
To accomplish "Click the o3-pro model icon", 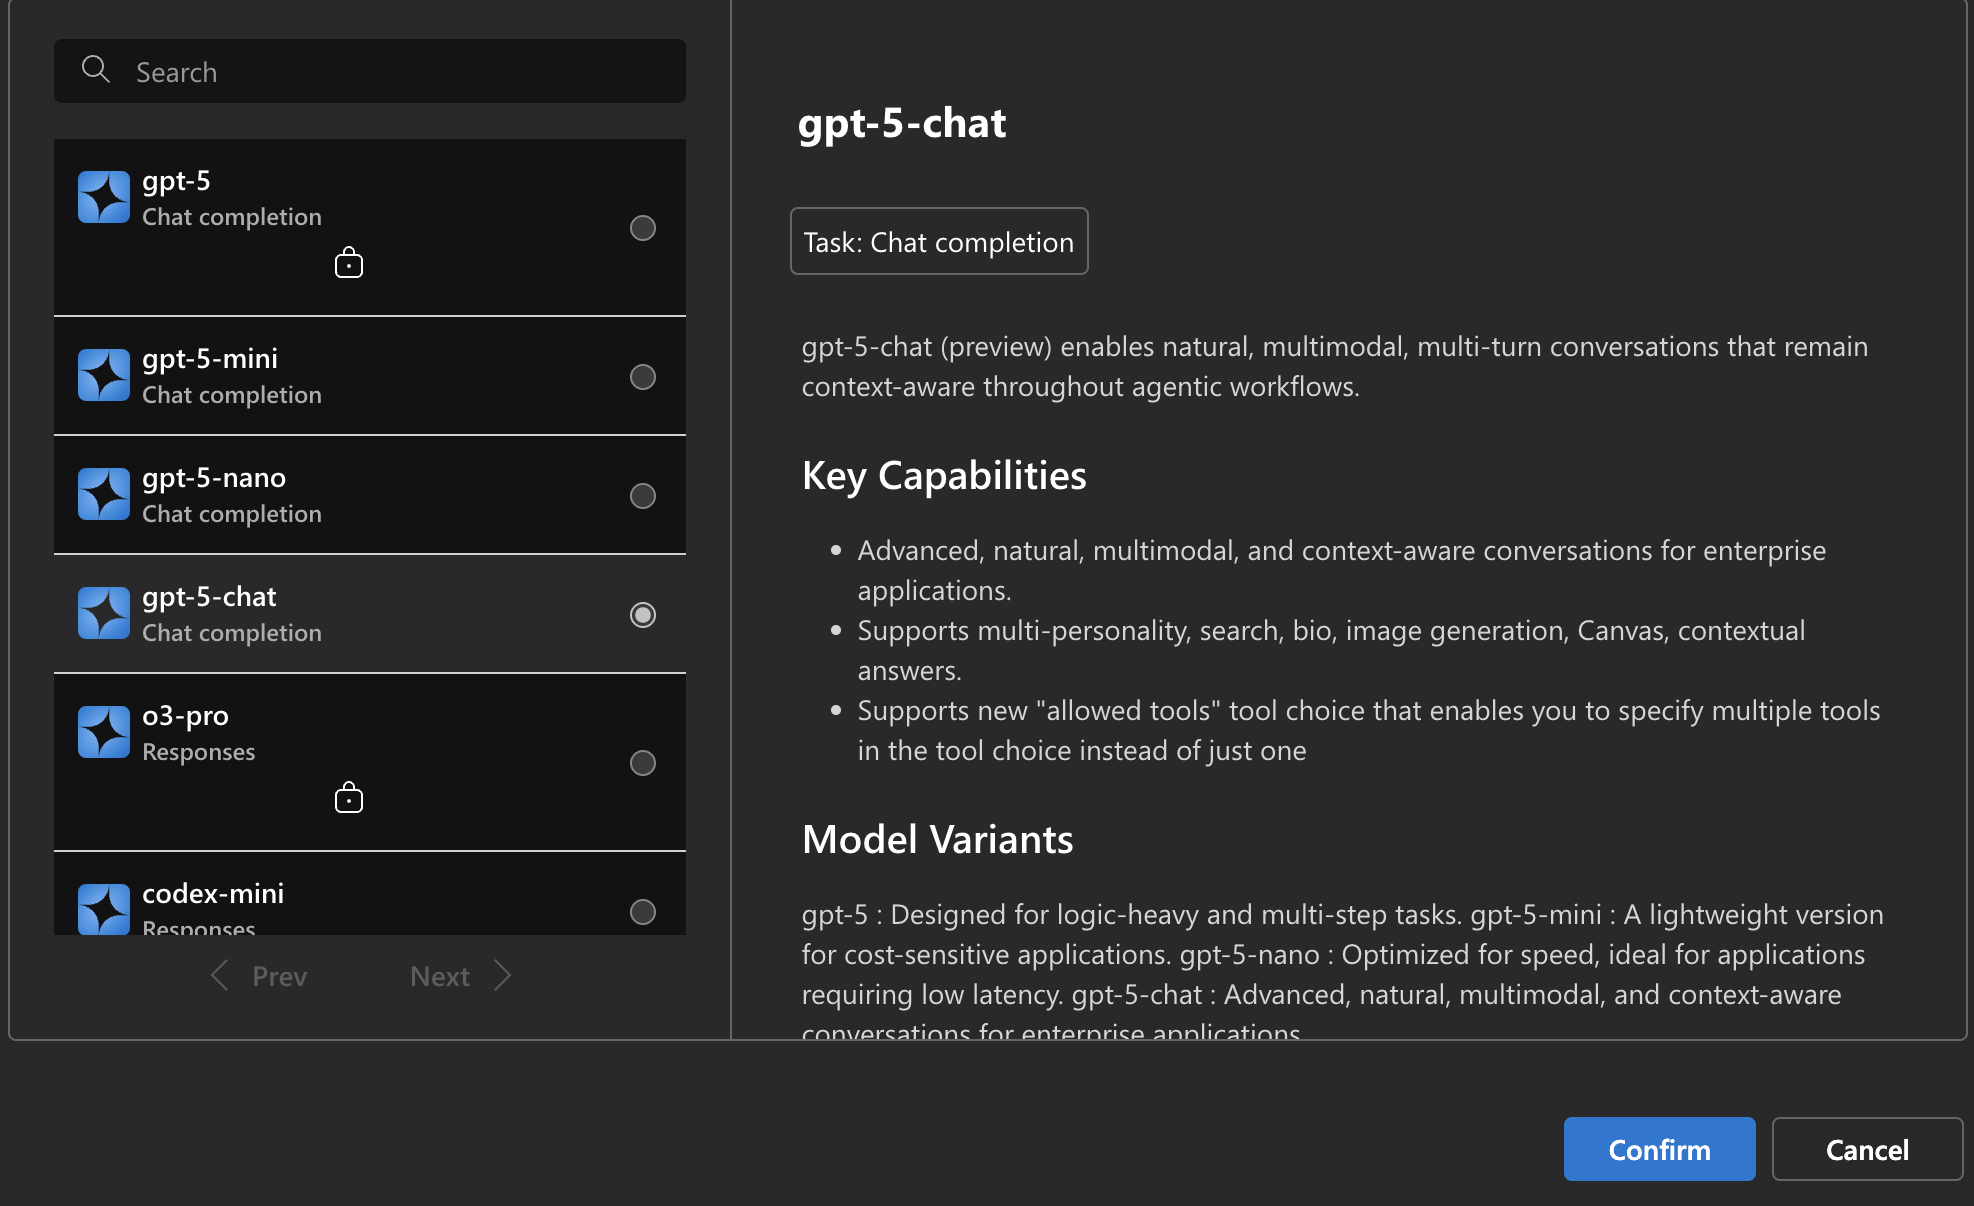I will pyautogui.click(x=103, y=731).
